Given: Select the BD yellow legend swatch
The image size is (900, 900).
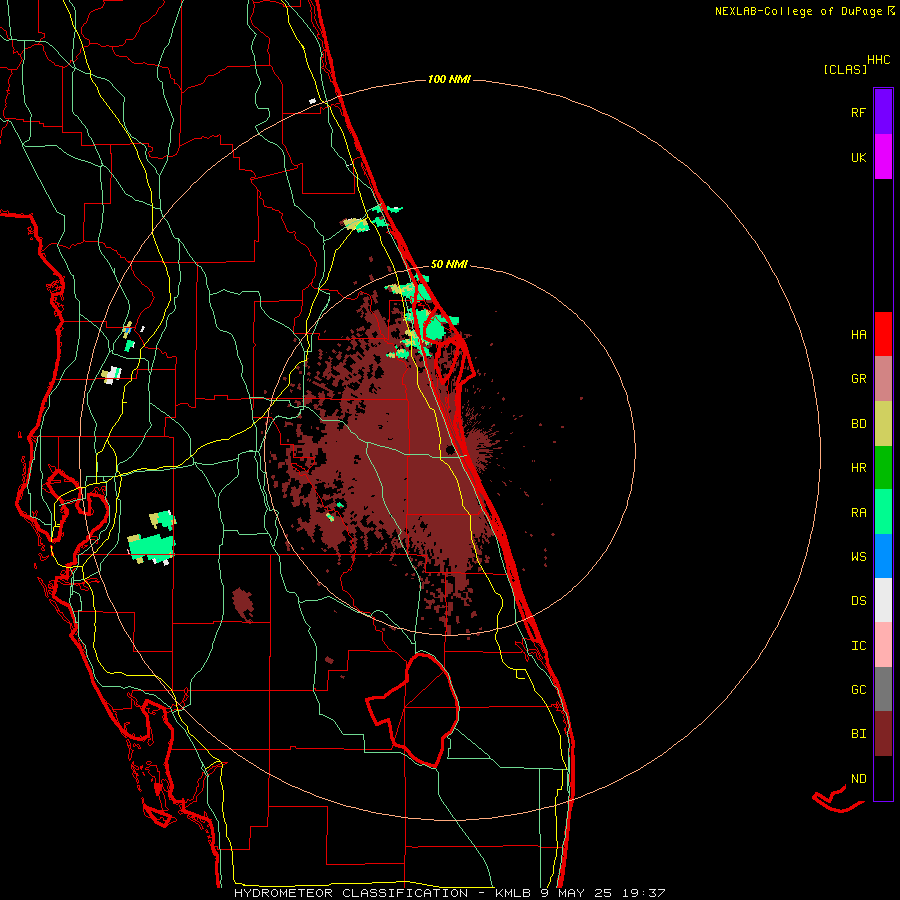Looking at the screenshot, I should (x=883, y=423).
